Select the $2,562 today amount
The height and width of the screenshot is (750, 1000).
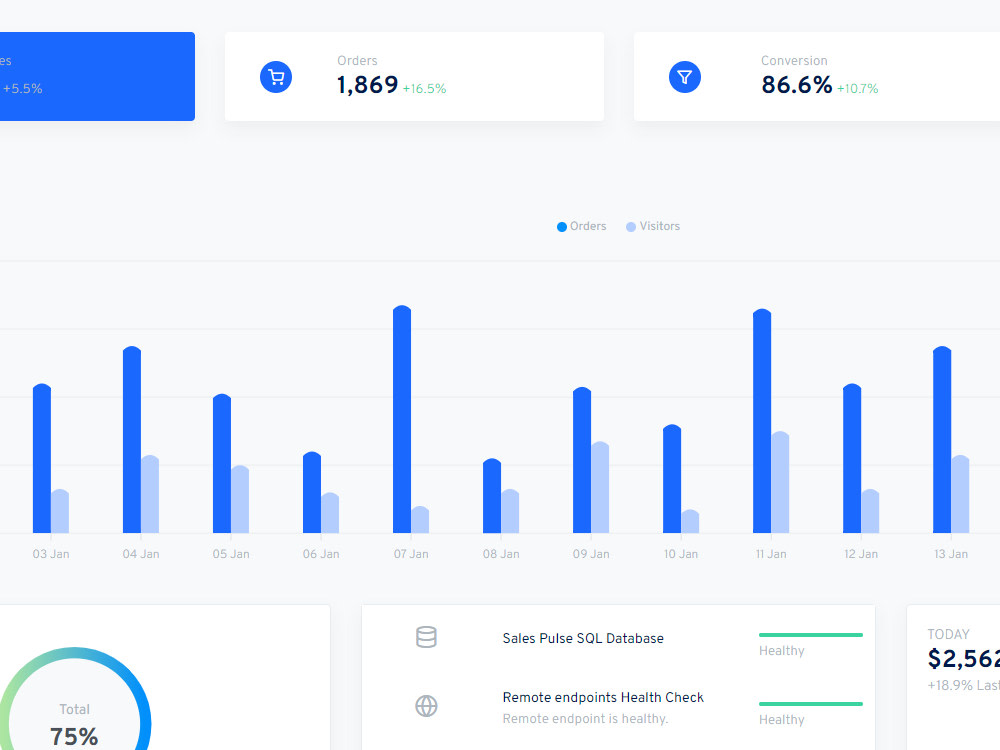(964, 659)
